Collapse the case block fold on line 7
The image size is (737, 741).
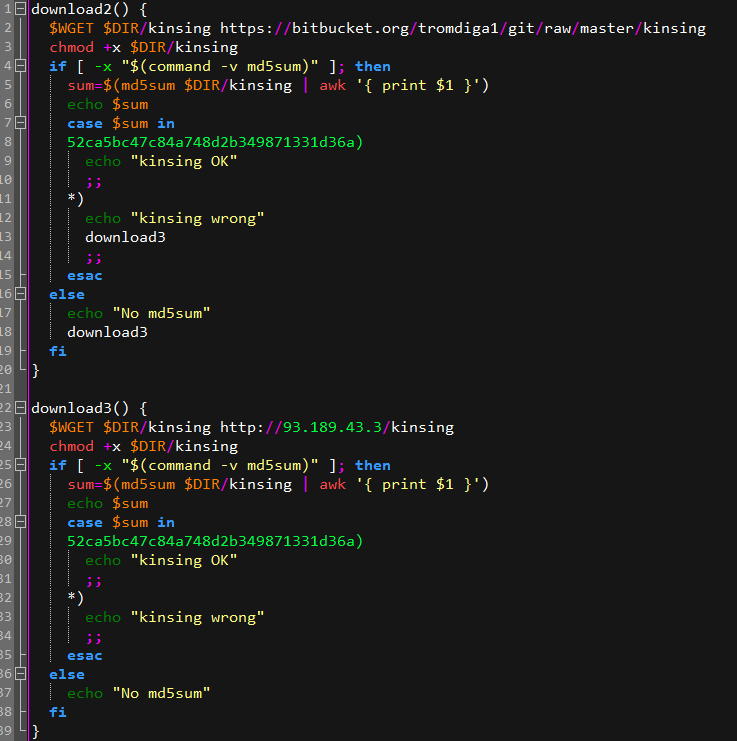(x=20, y=123)
